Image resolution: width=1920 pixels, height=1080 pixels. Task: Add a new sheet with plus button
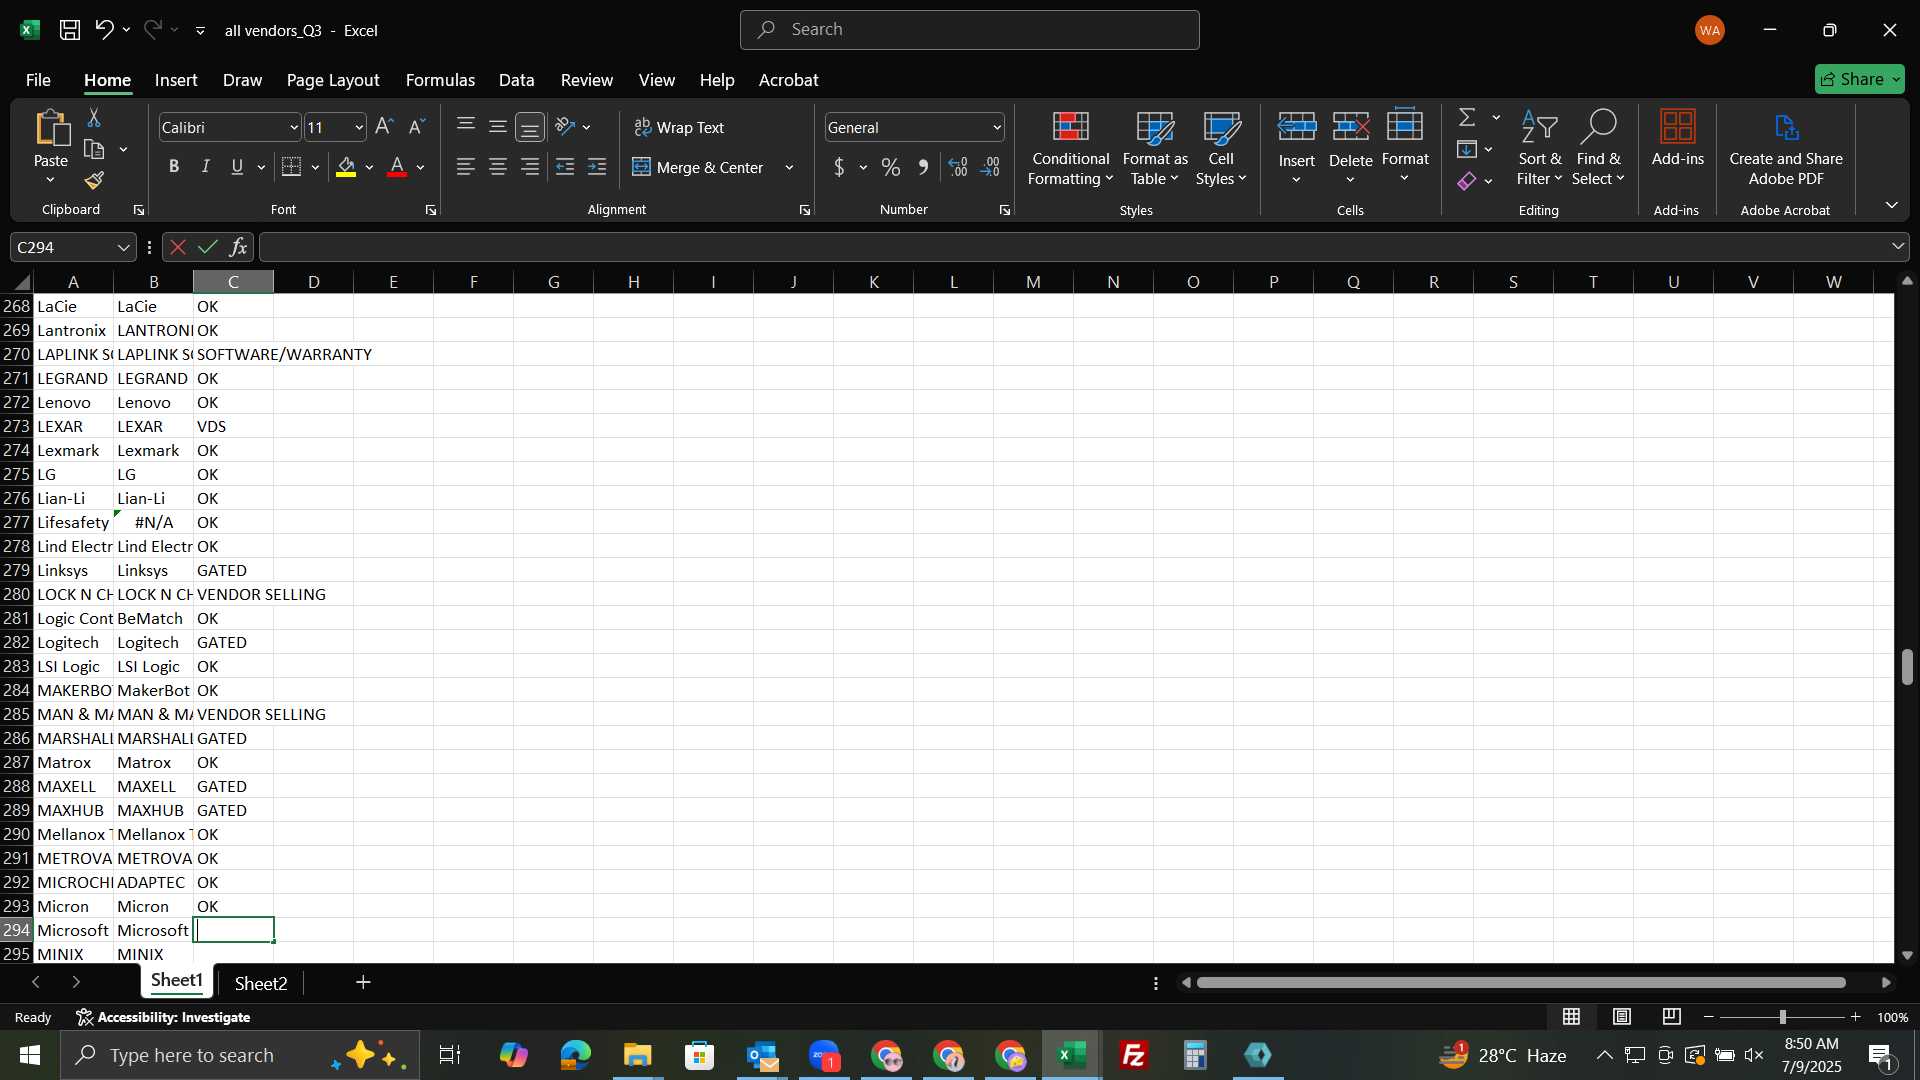(363, 983)
